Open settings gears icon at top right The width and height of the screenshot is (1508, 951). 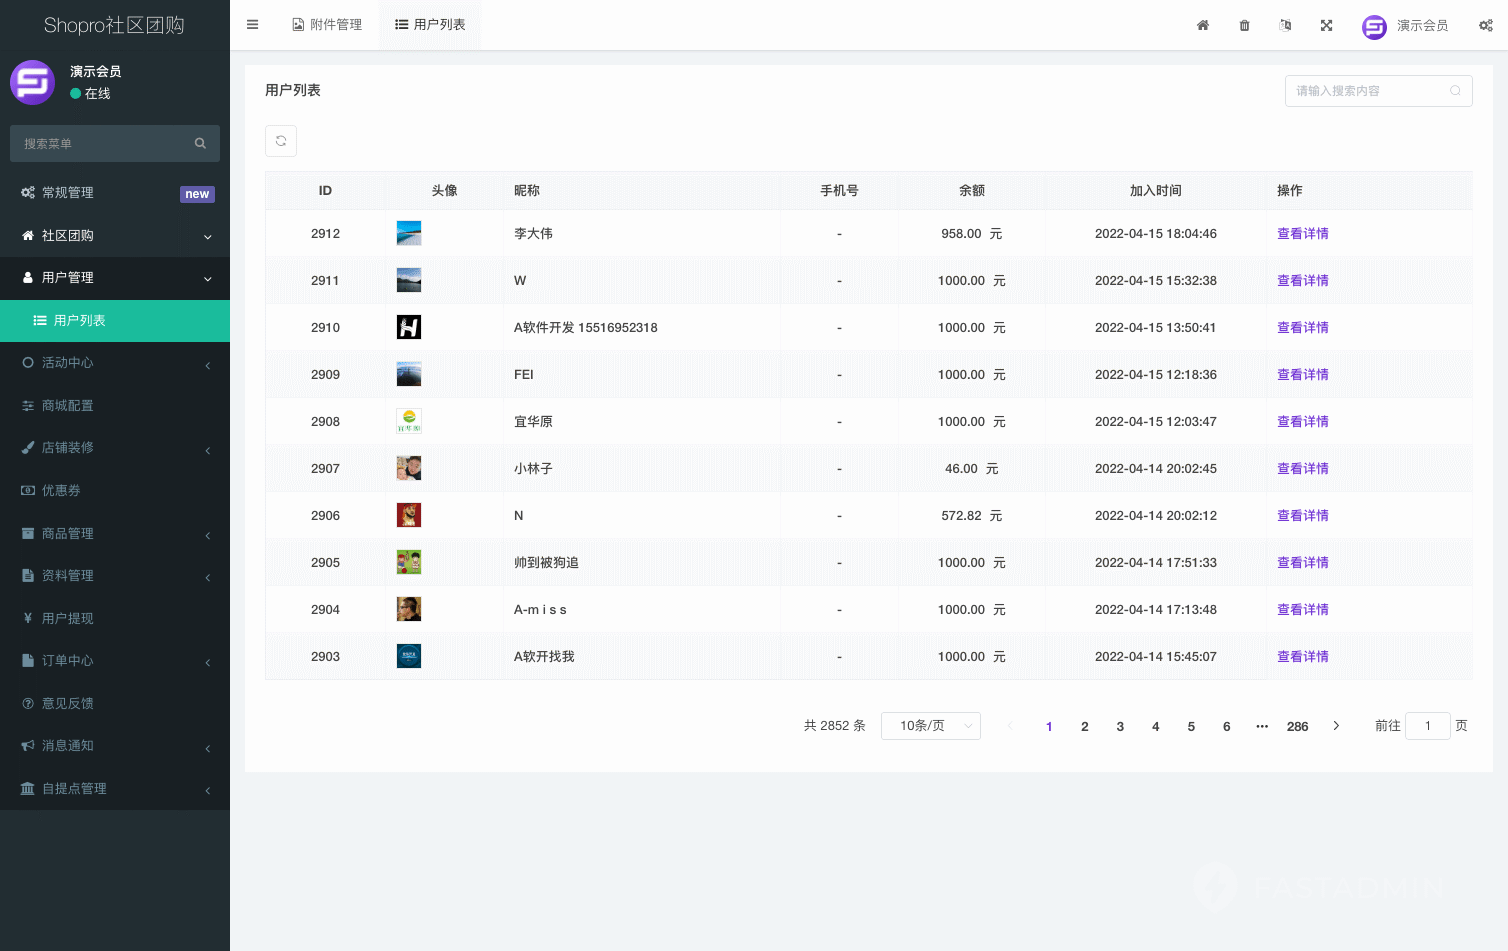click(1486, 25)
